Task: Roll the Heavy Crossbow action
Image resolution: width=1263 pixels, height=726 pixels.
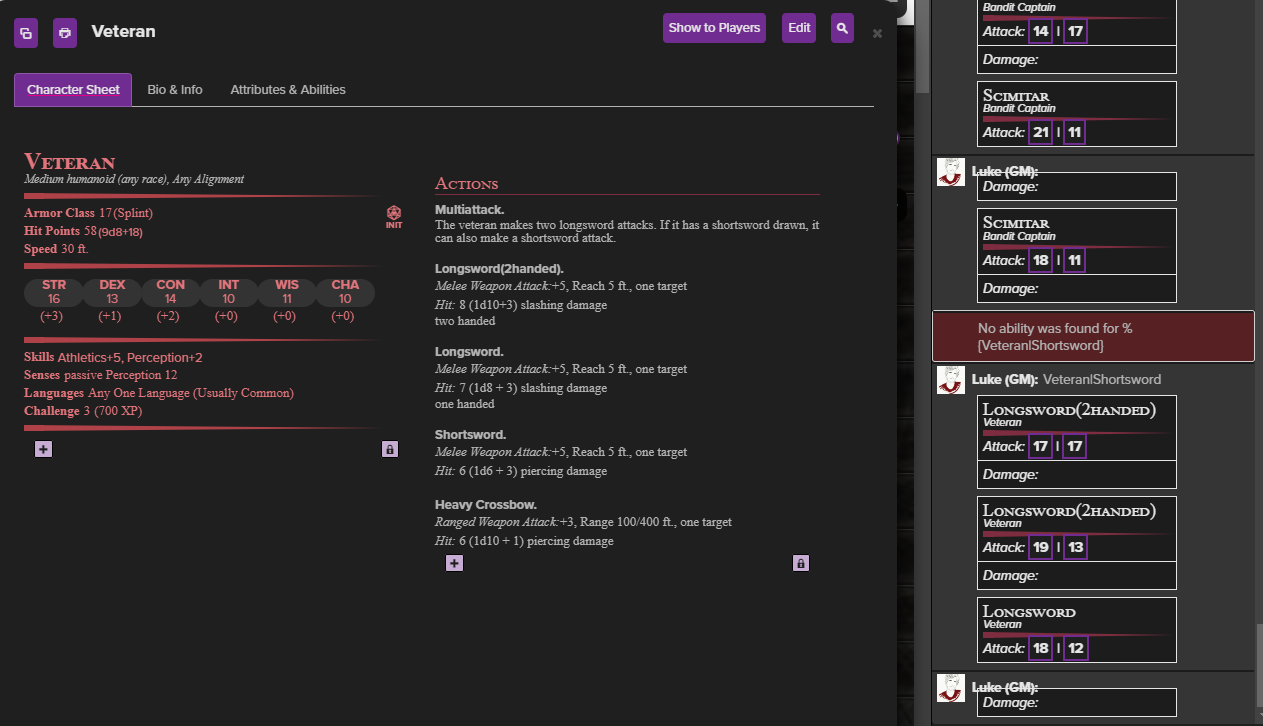Action: (486, 505)
